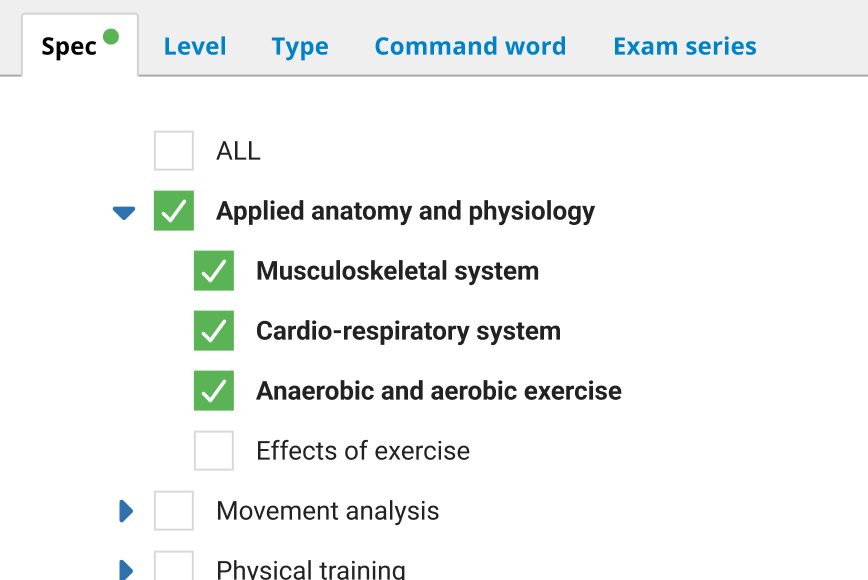Click the Movement analysis label text

(328, 511)
